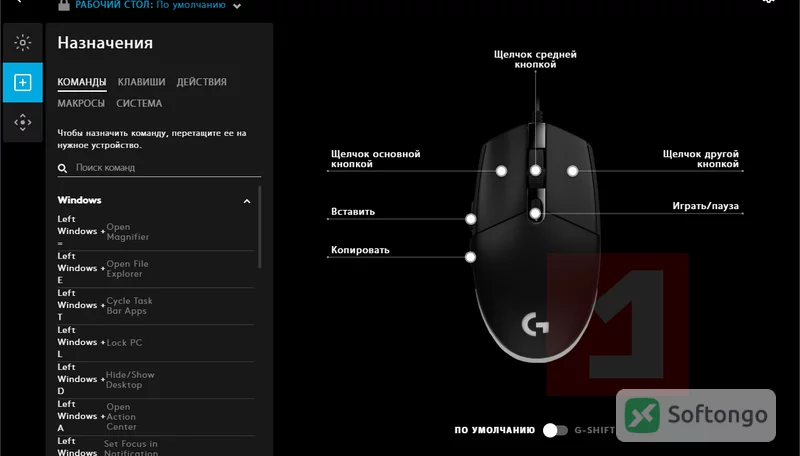Toggle the По умолчанию / G-SHIFT switch
This screenshot has width=800, height=456.
coord(555,430)
